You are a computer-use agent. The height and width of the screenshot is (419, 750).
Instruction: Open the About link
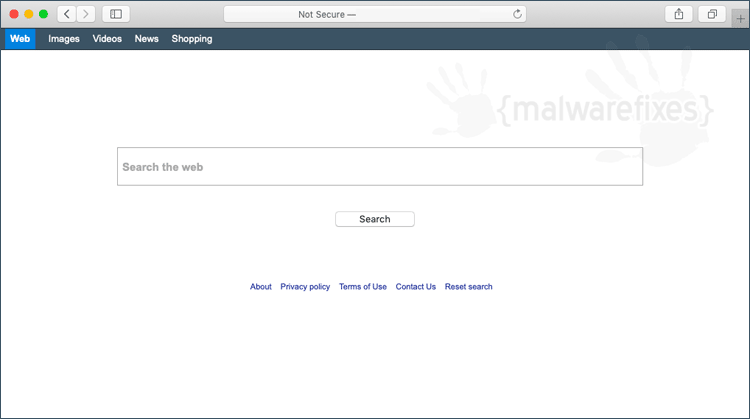click(261, 287)
